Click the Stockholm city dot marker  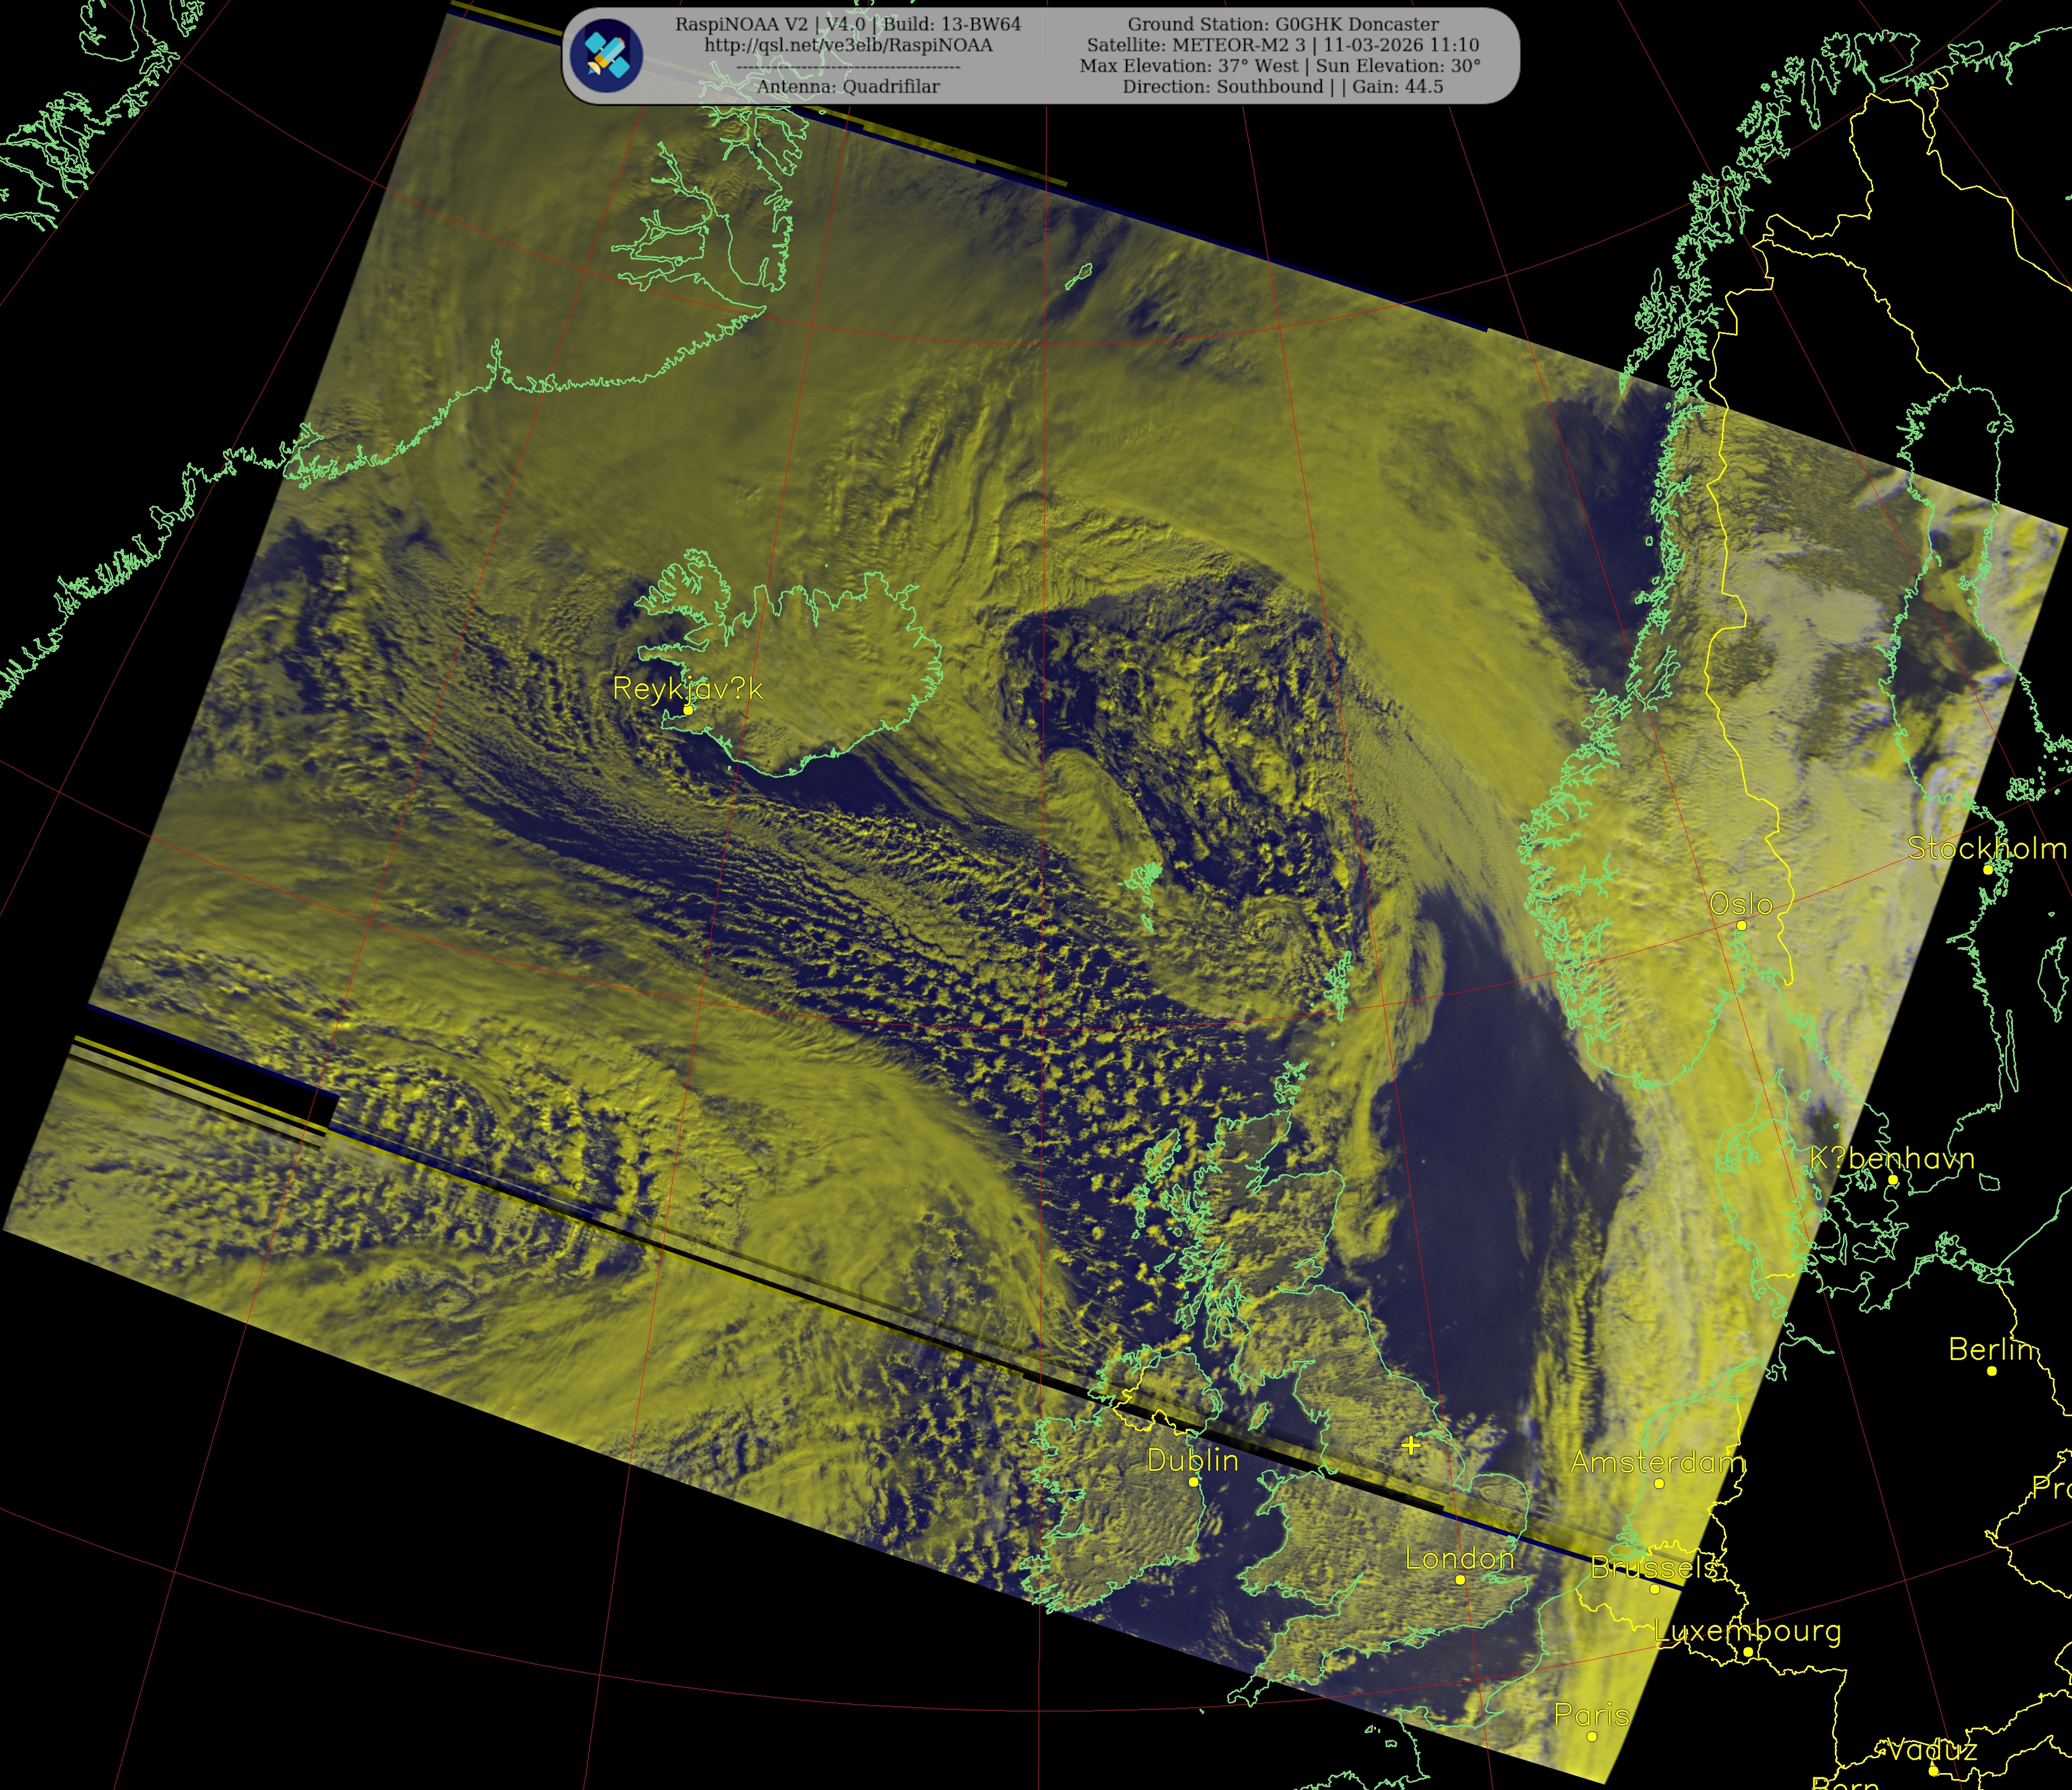(1988, 869)
